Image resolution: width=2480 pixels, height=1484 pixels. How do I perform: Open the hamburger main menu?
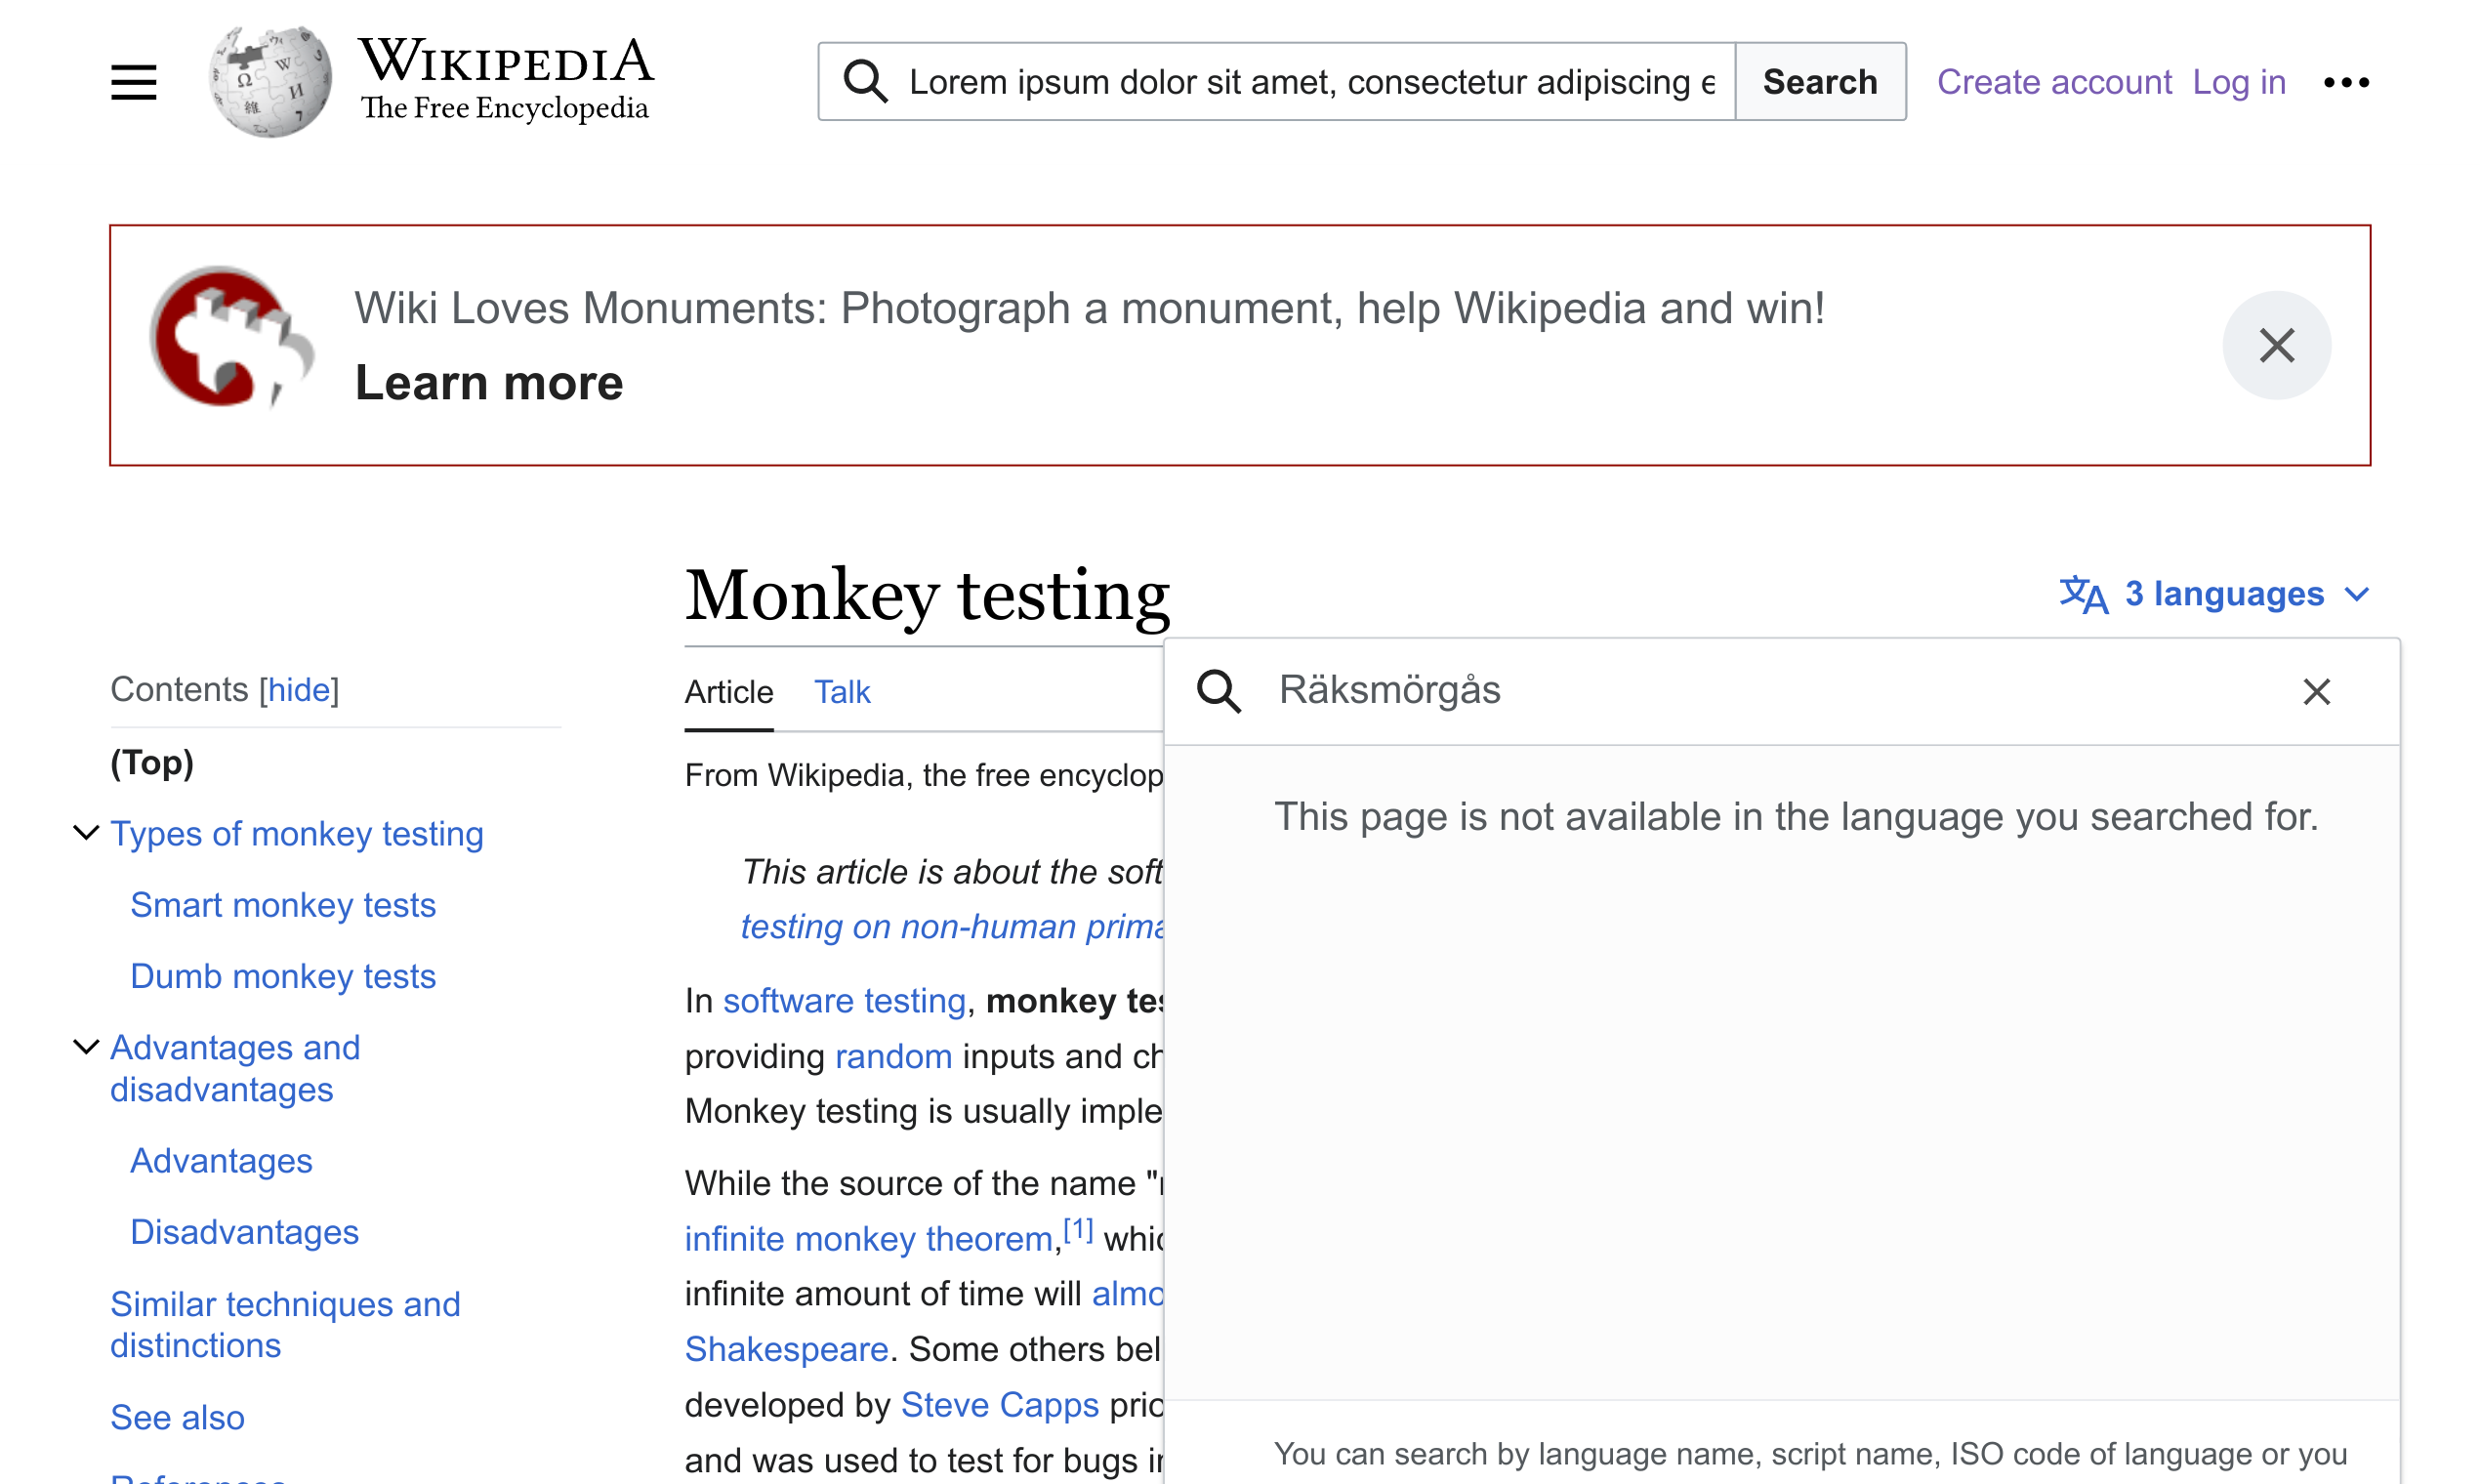[133, 82]
